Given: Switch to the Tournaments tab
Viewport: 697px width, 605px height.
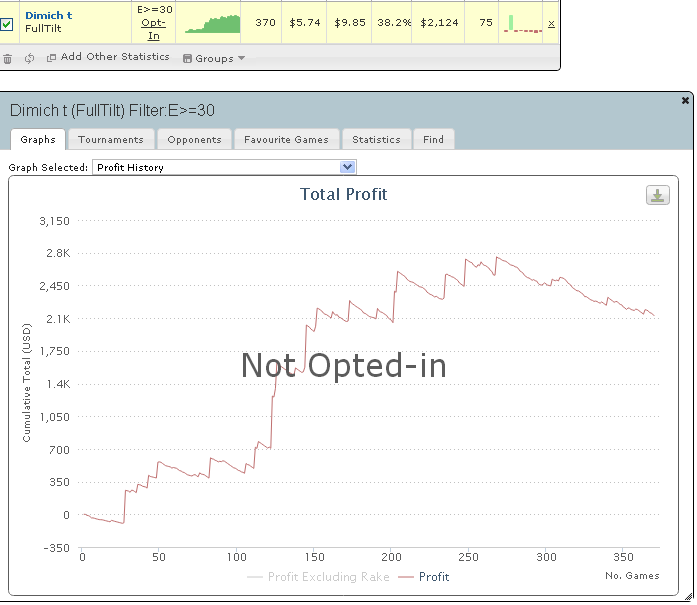Looking at the screenshot, I should coord(111,140).
